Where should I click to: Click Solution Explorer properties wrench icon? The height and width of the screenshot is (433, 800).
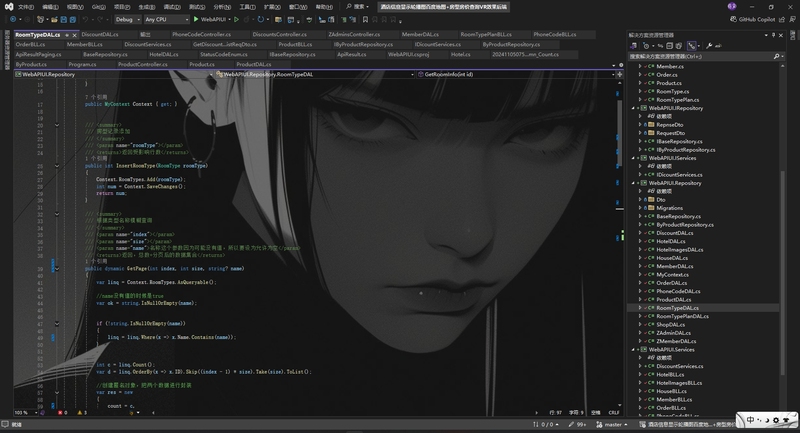click(x=709, y=45)
